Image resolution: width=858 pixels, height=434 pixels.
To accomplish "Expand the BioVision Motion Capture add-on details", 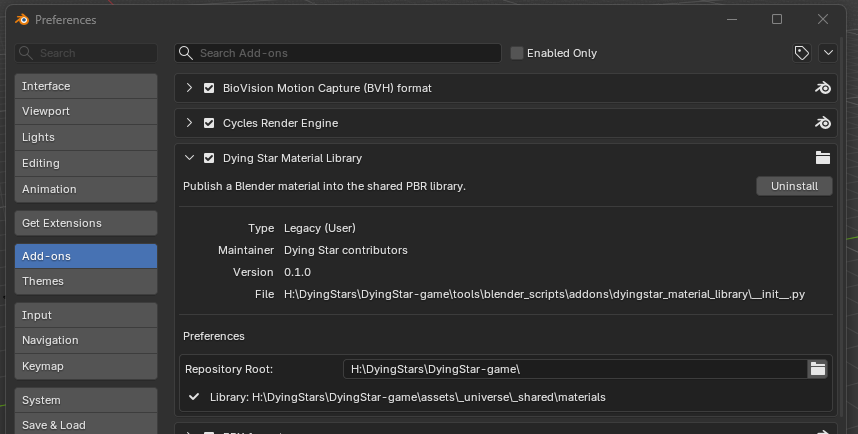I will pos(189,88).
